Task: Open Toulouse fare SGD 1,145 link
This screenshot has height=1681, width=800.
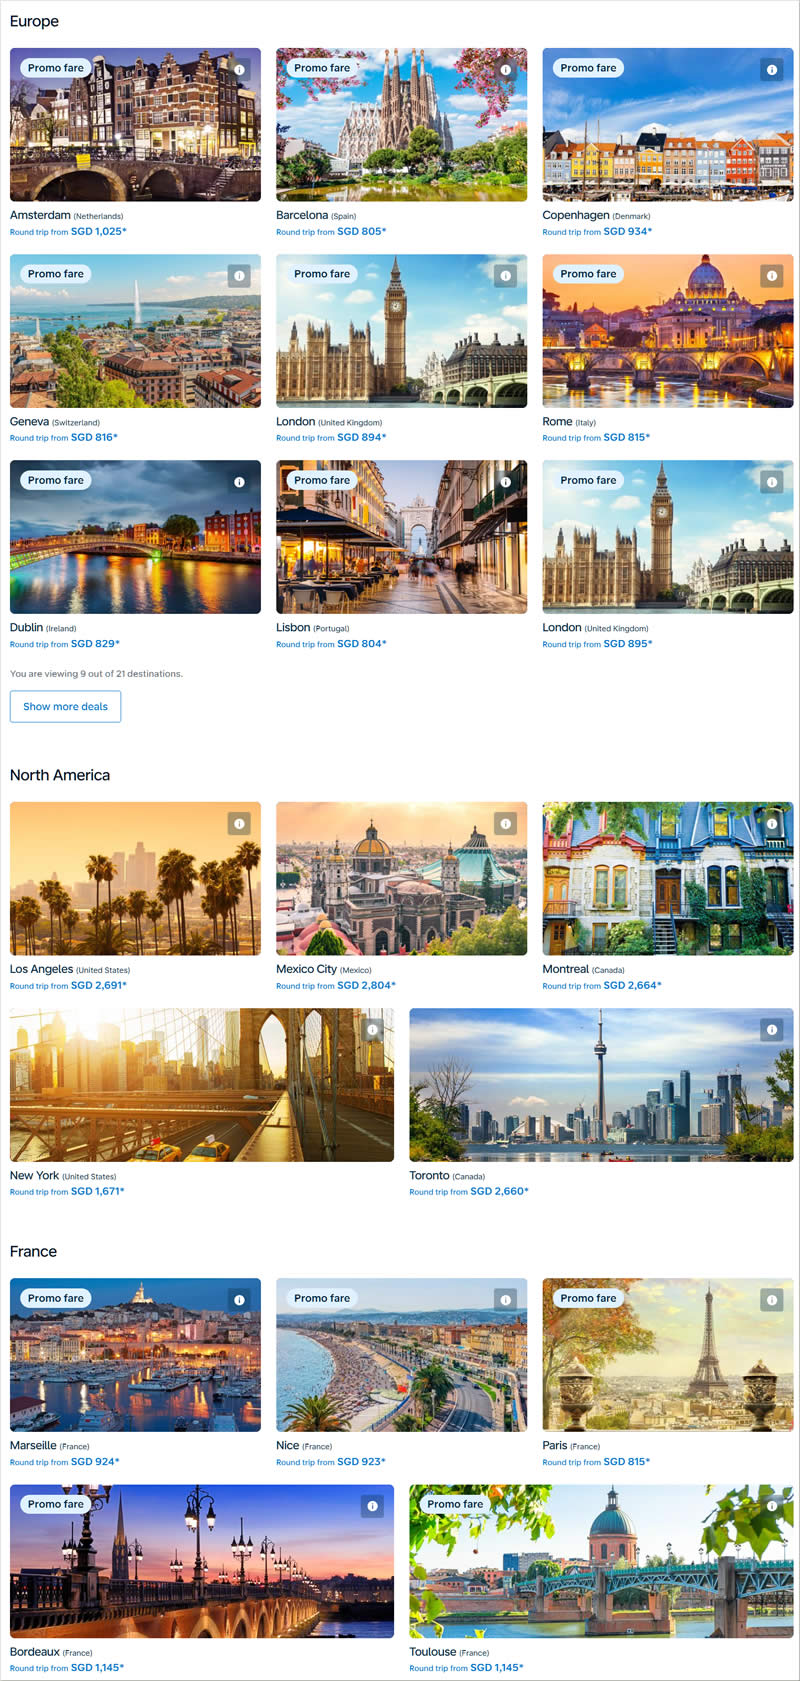Action: tap(466, 1668)
